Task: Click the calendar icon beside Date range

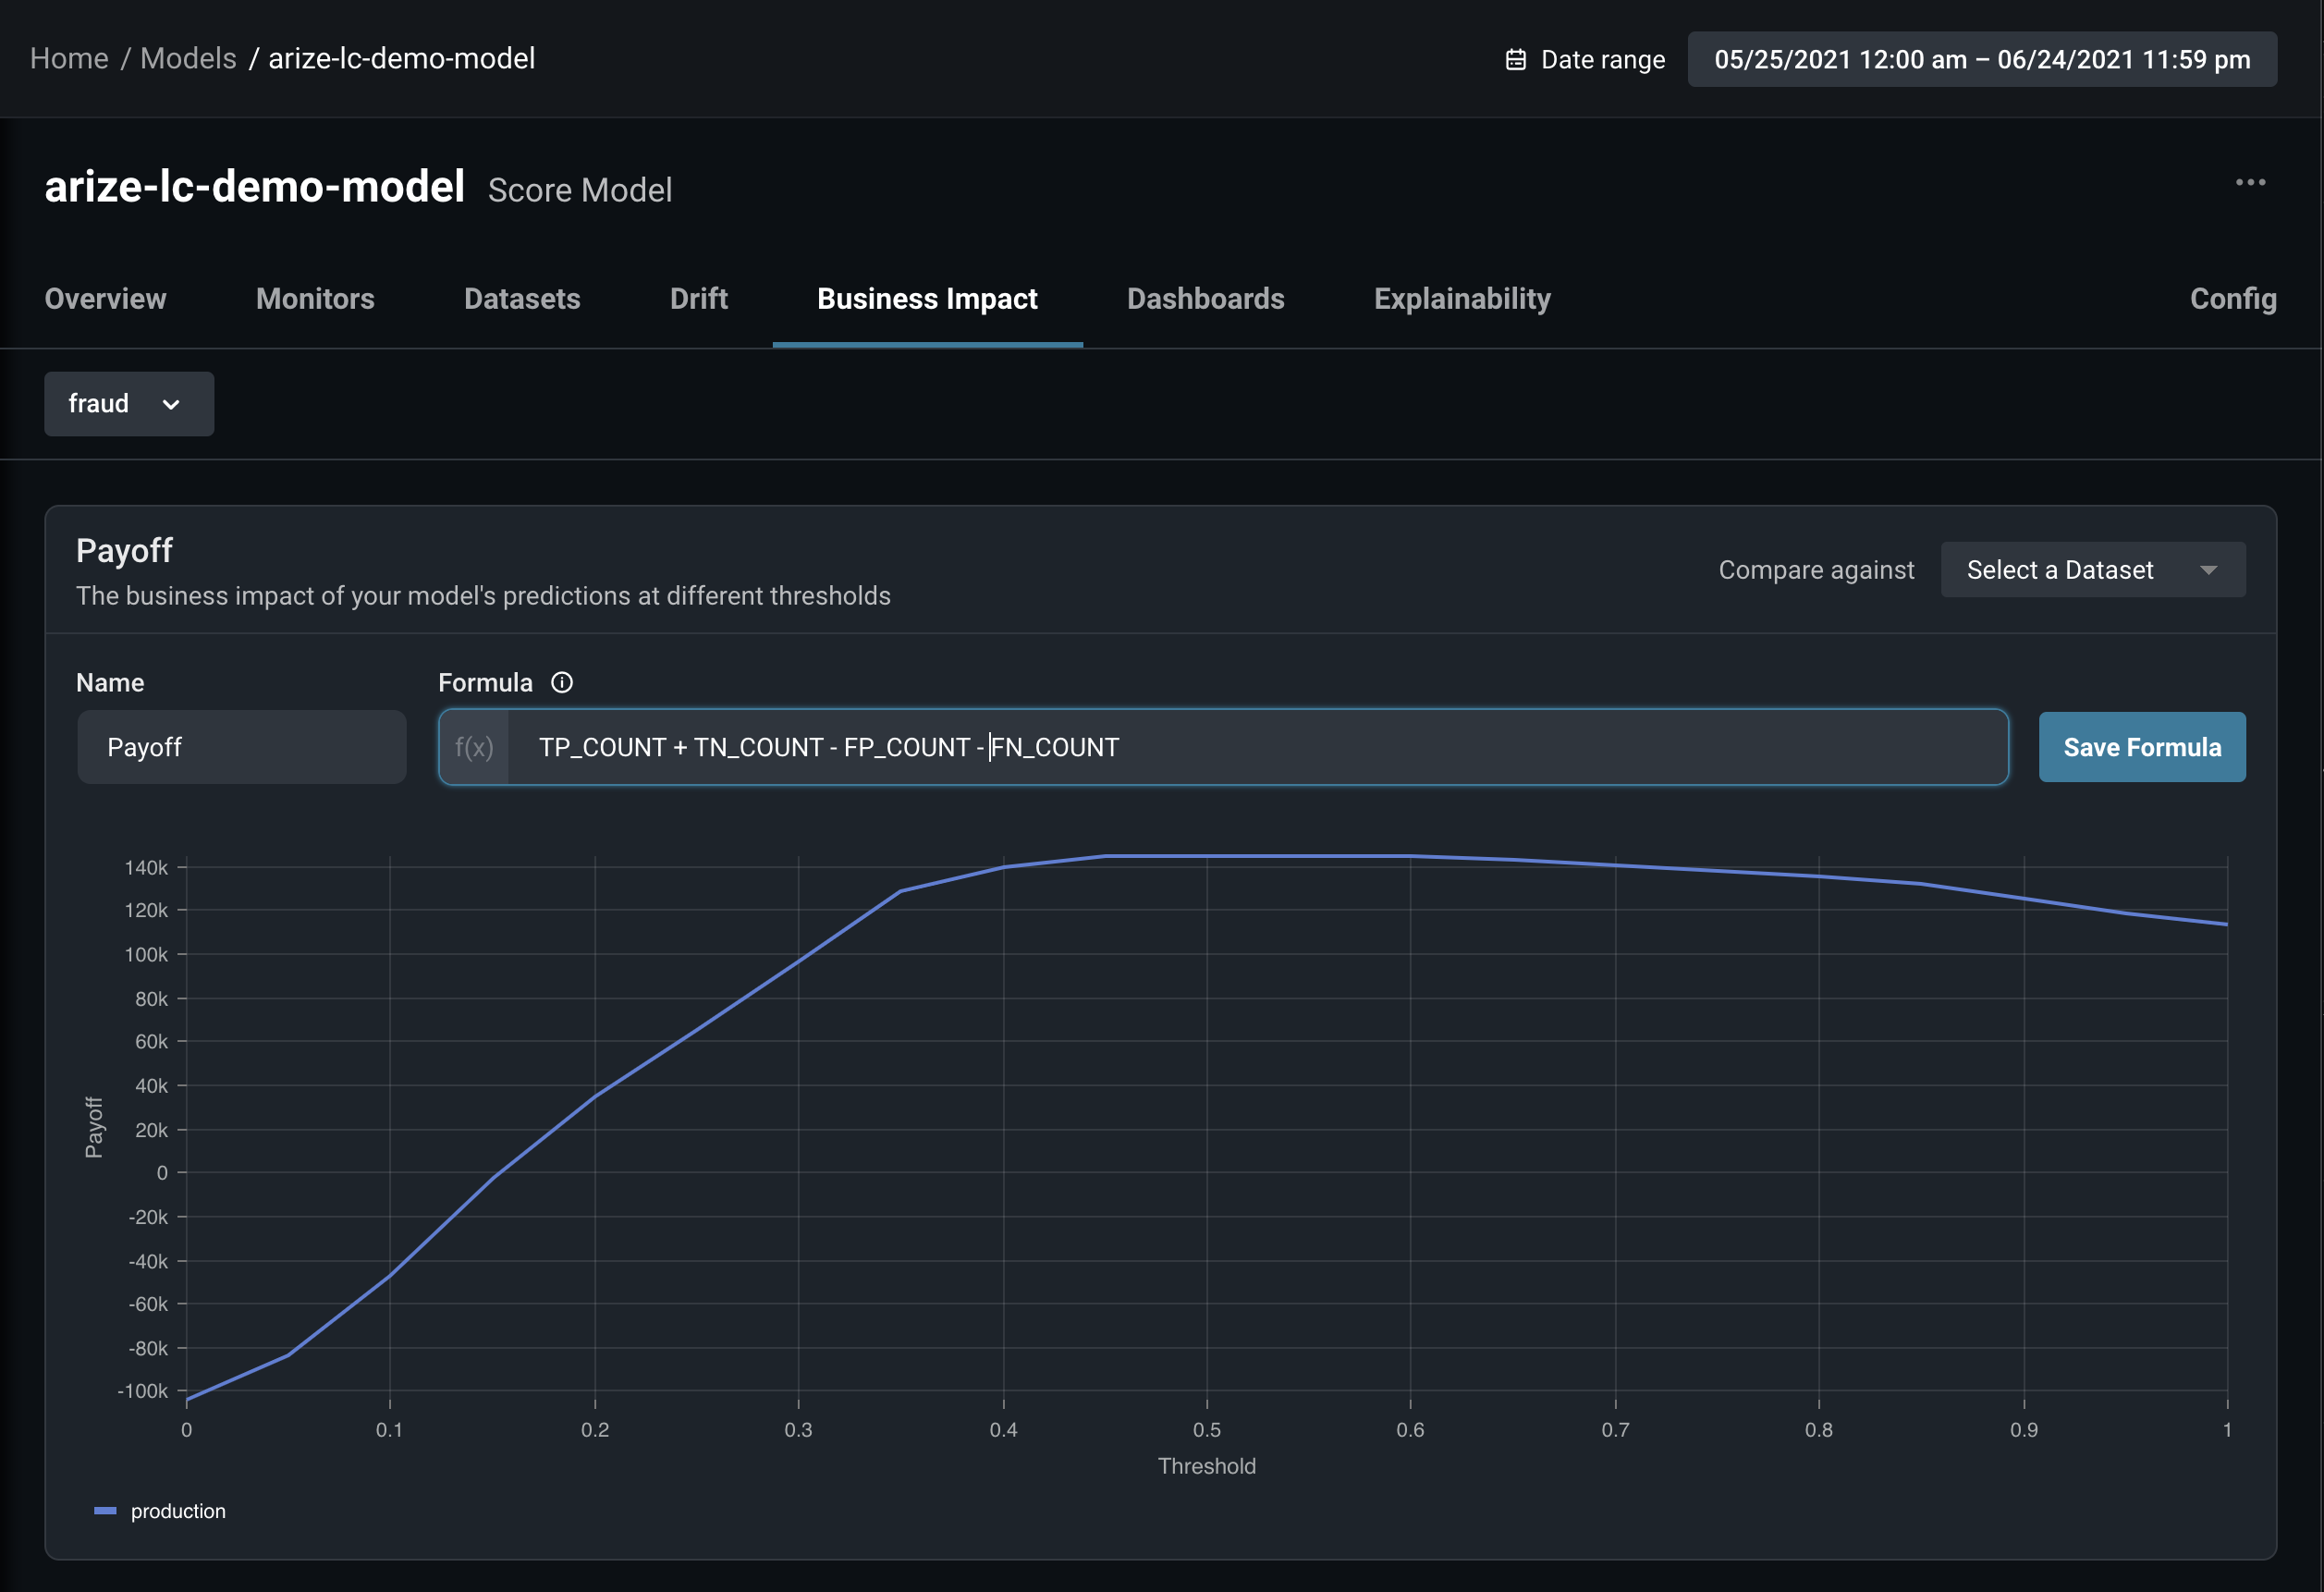Action: point(1515,60)
